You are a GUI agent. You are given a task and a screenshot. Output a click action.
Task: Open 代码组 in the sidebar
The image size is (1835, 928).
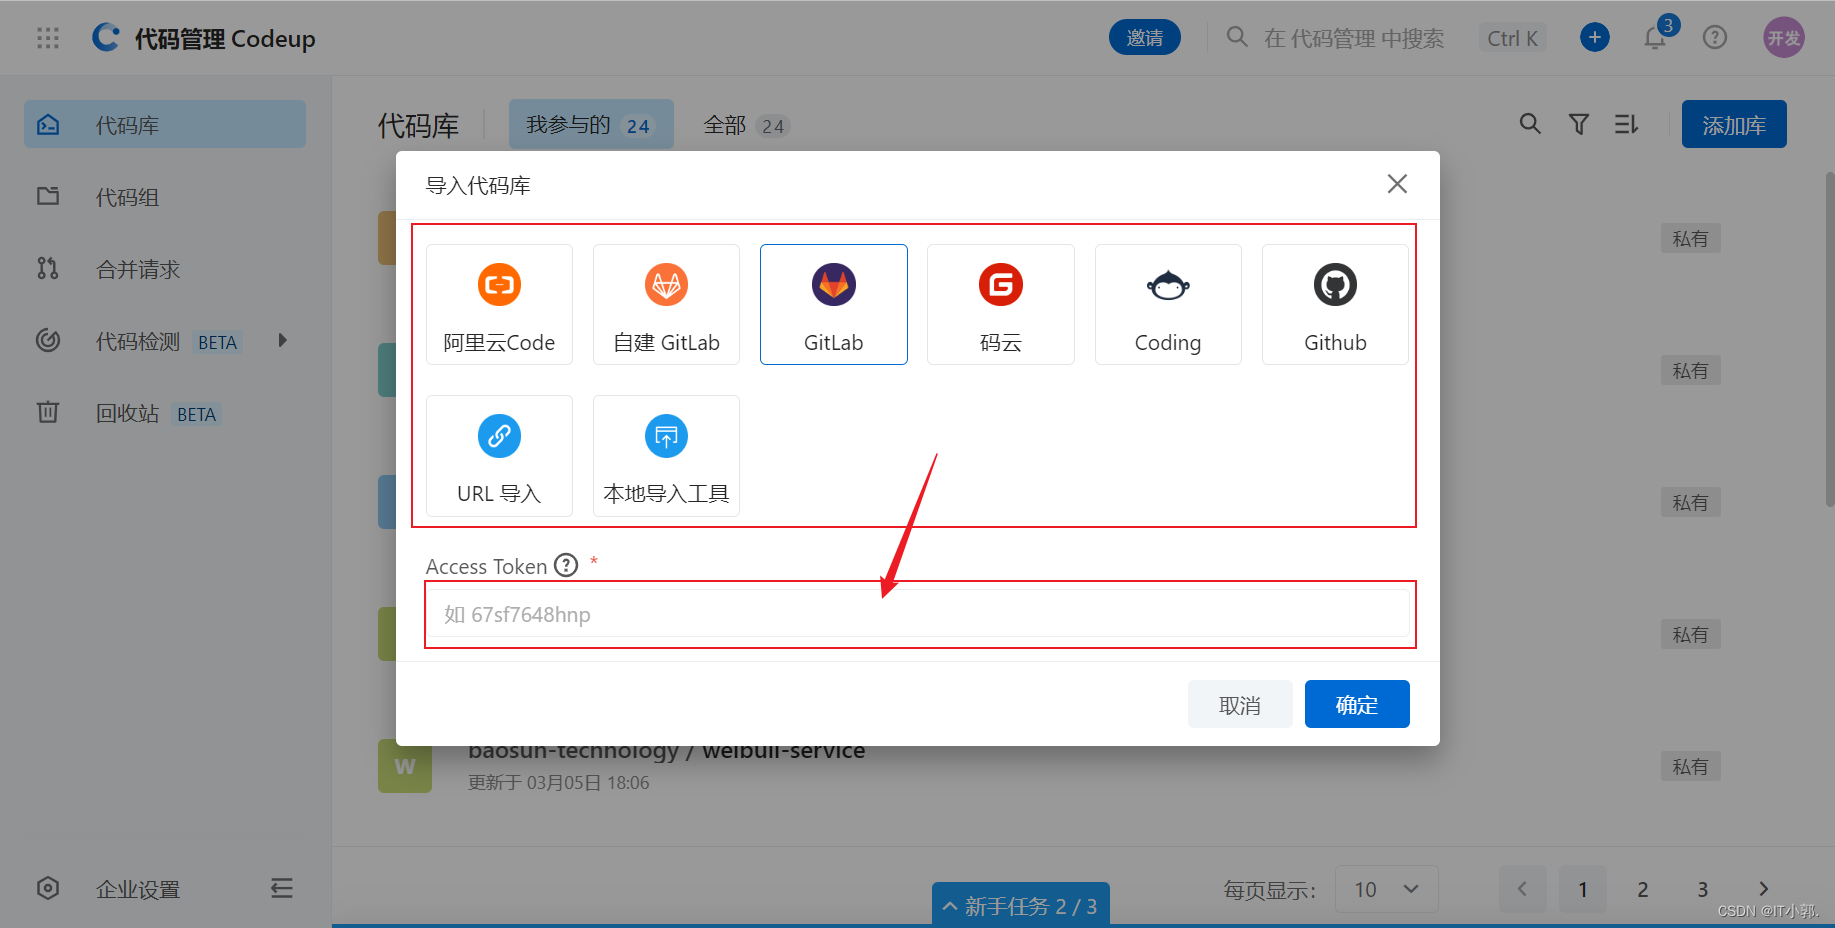pos(165,197)
